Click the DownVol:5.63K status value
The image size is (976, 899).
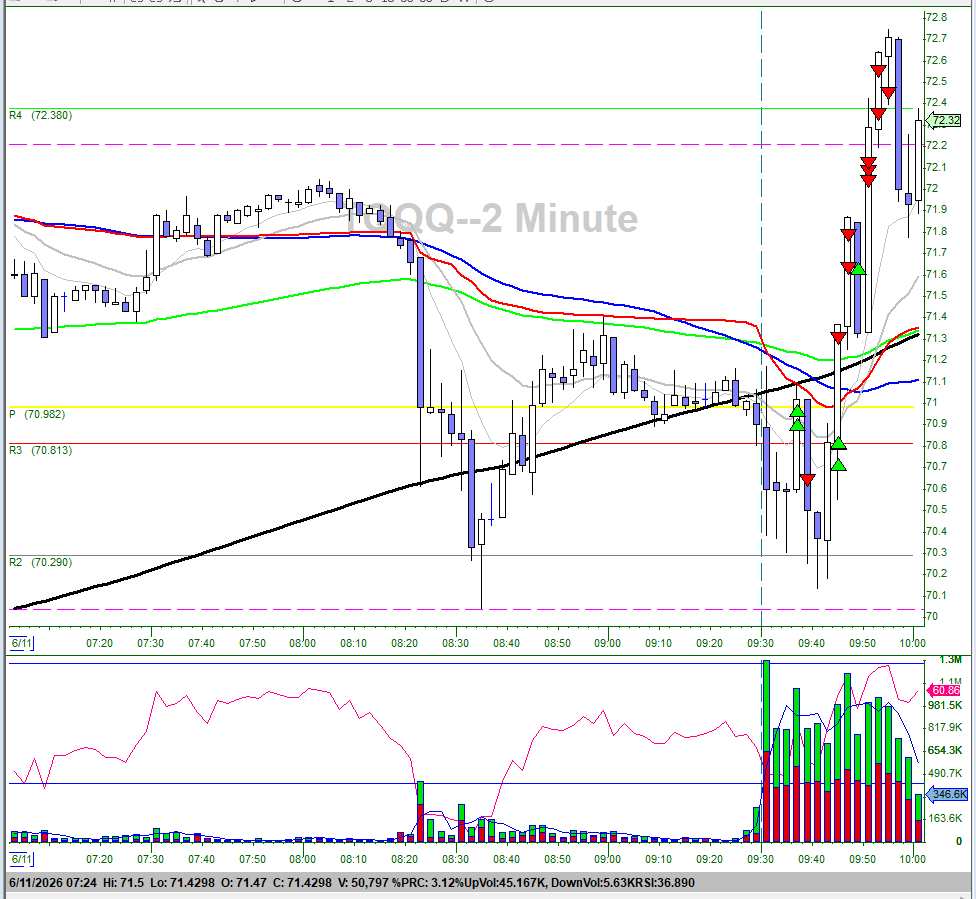tap(593, 883)
